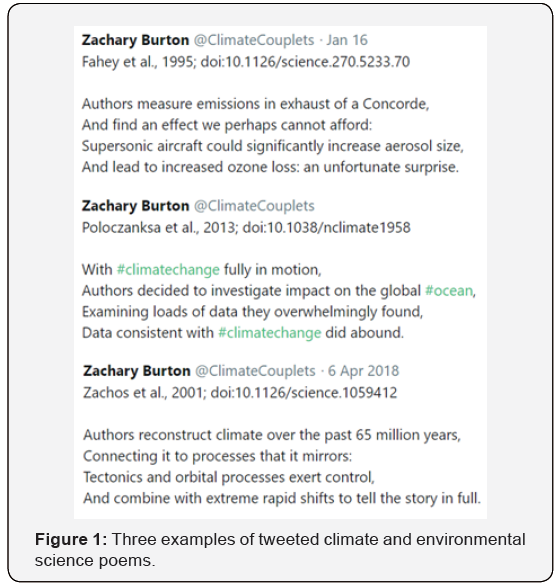The width and height of the screenshot is (560, 586).
Task: Open the Zachos et al. 2001 doi reference
Action: point(240,393)
